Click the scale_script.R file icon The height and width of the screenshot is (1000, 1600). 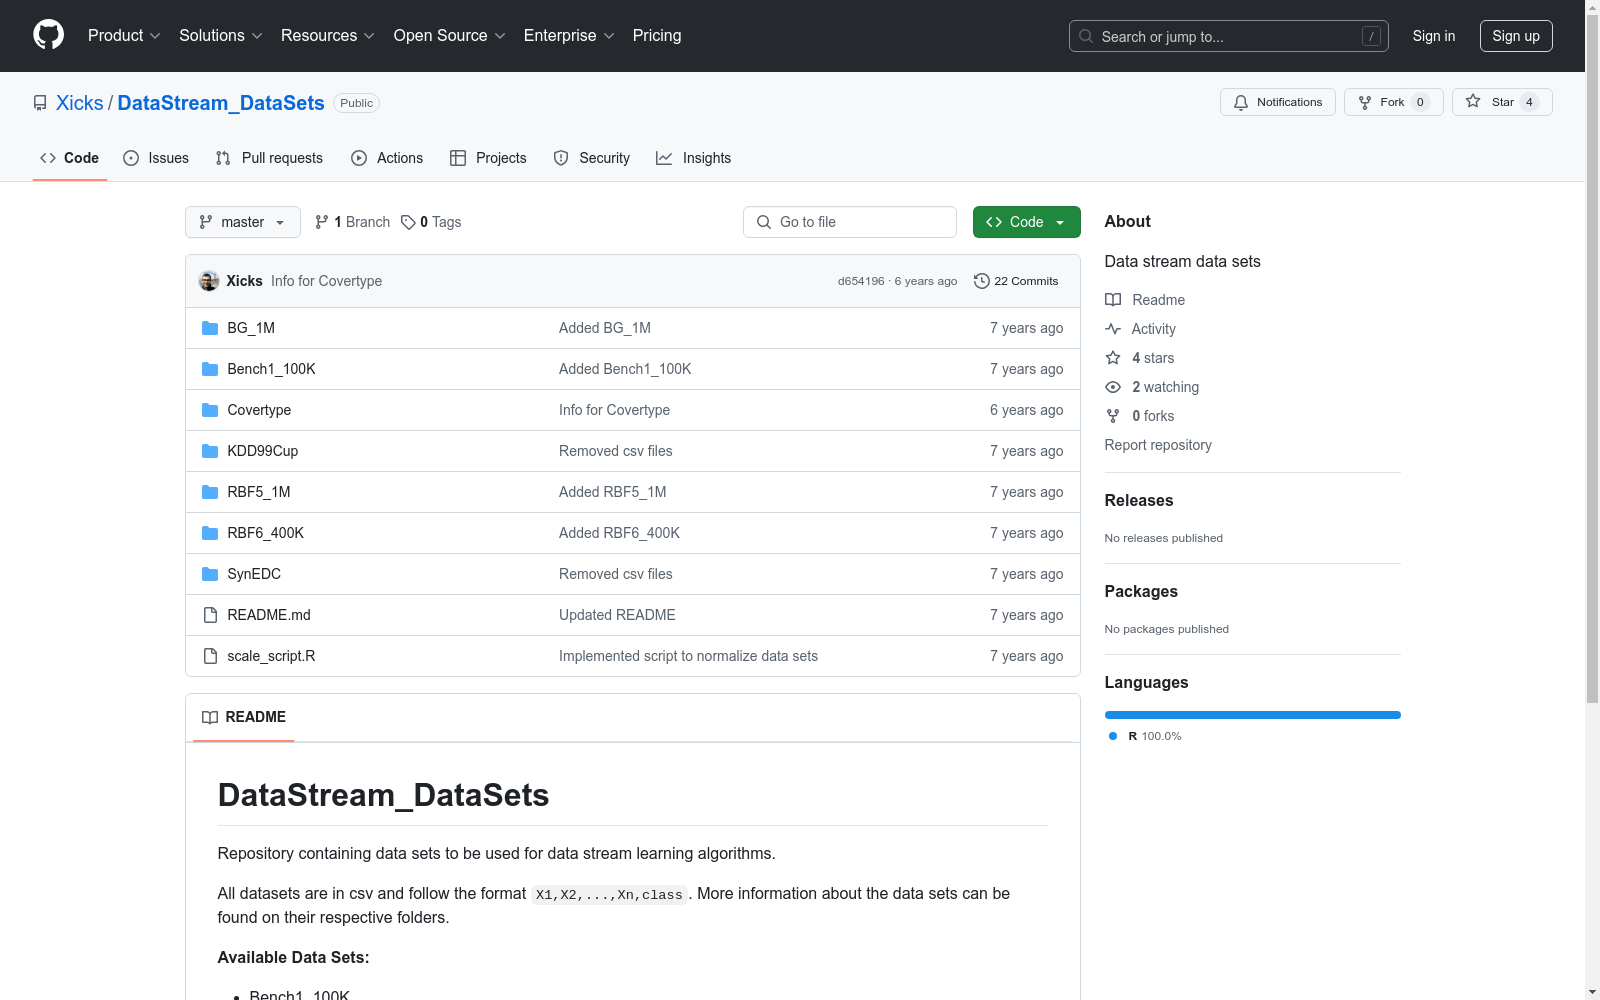point(210,656)
